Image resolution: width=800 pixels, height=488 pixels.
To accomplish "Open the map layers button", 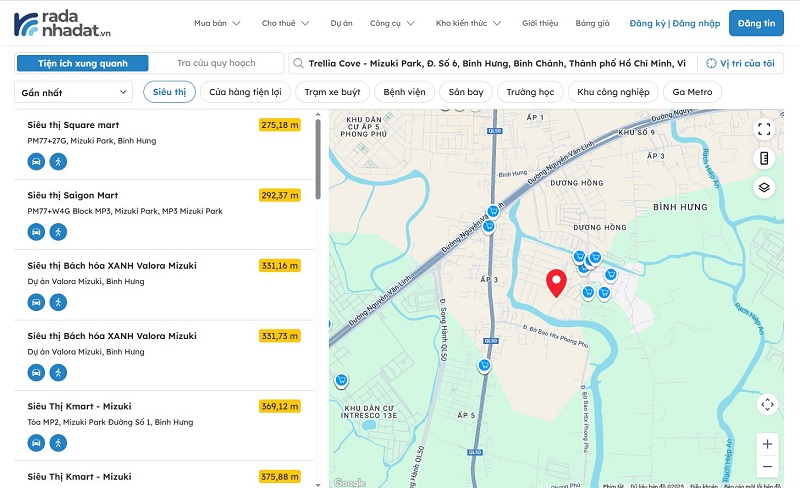I will (764, 186).
